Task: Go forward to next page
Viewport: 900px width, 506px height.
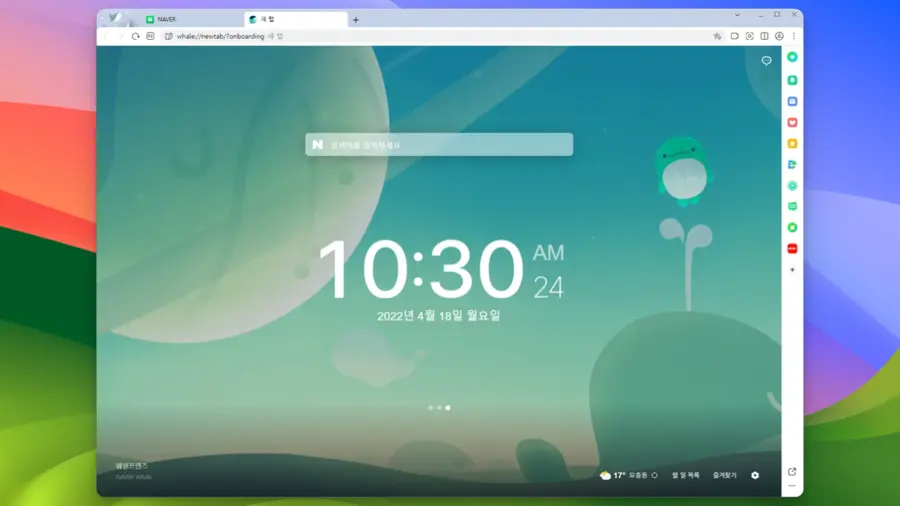Action: (x=121, y=36)
